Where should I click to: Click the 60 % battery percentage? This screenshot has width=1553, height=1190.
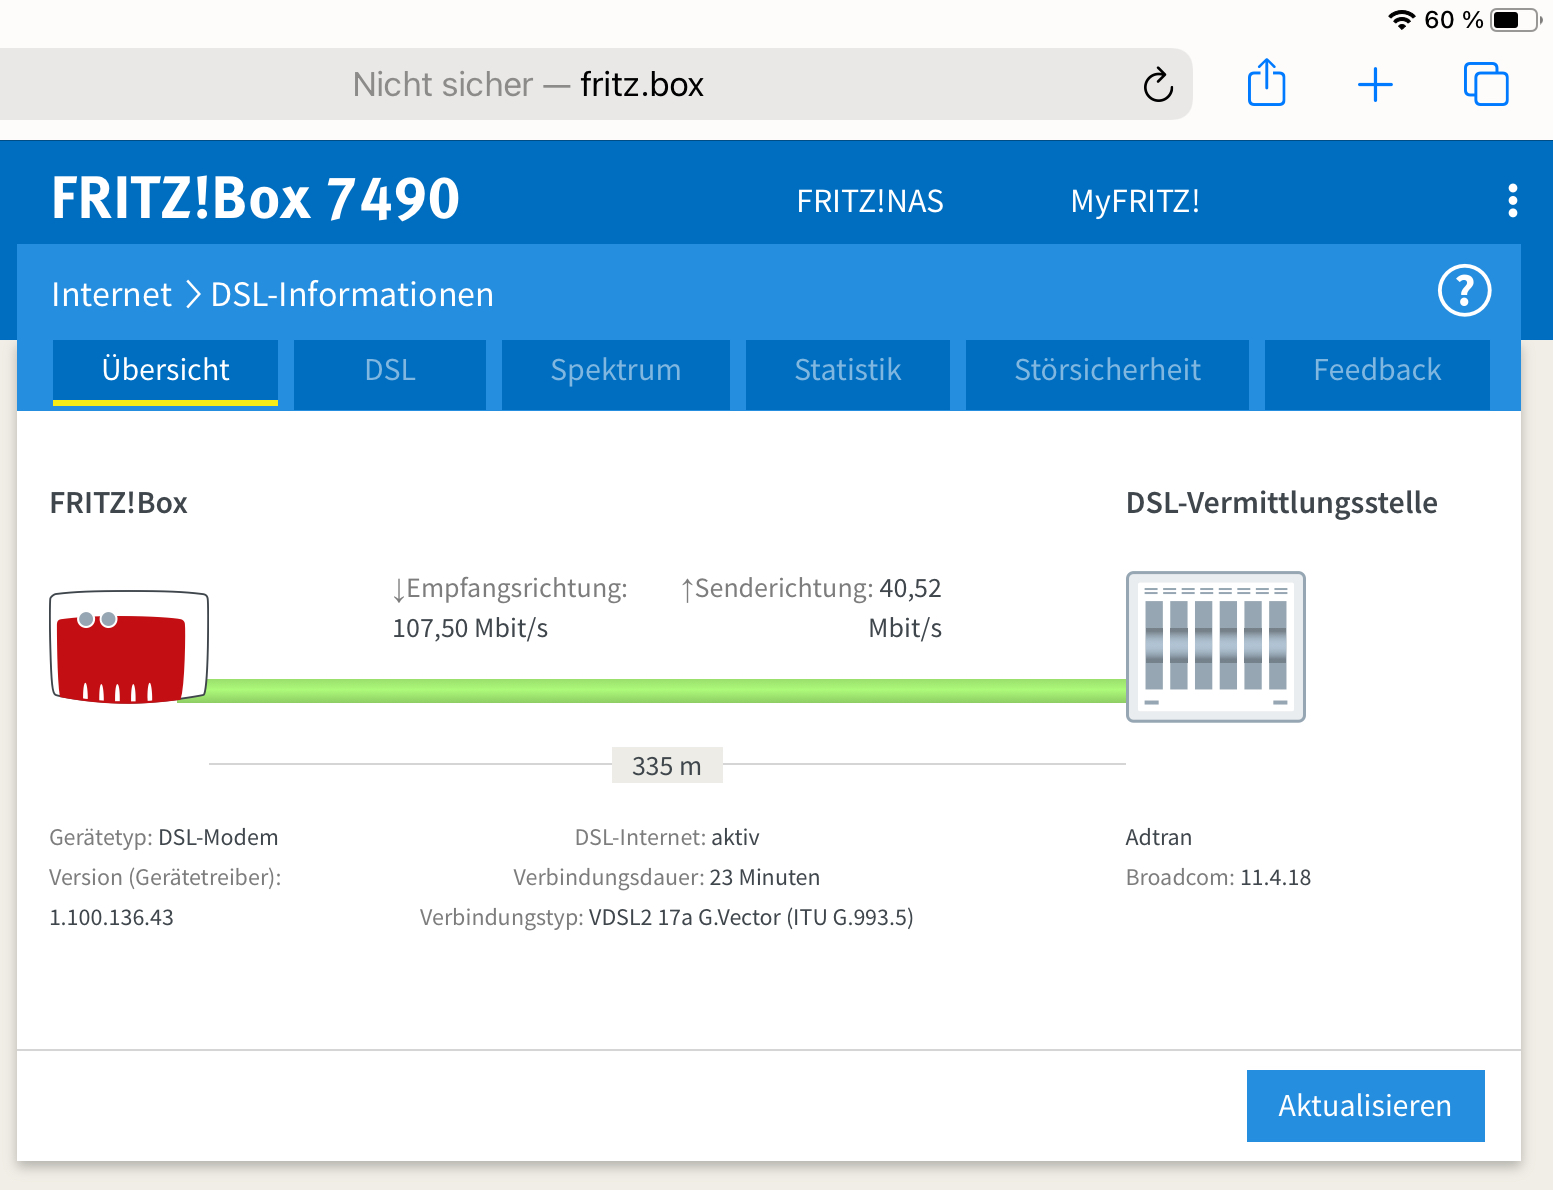(1453, 19)
